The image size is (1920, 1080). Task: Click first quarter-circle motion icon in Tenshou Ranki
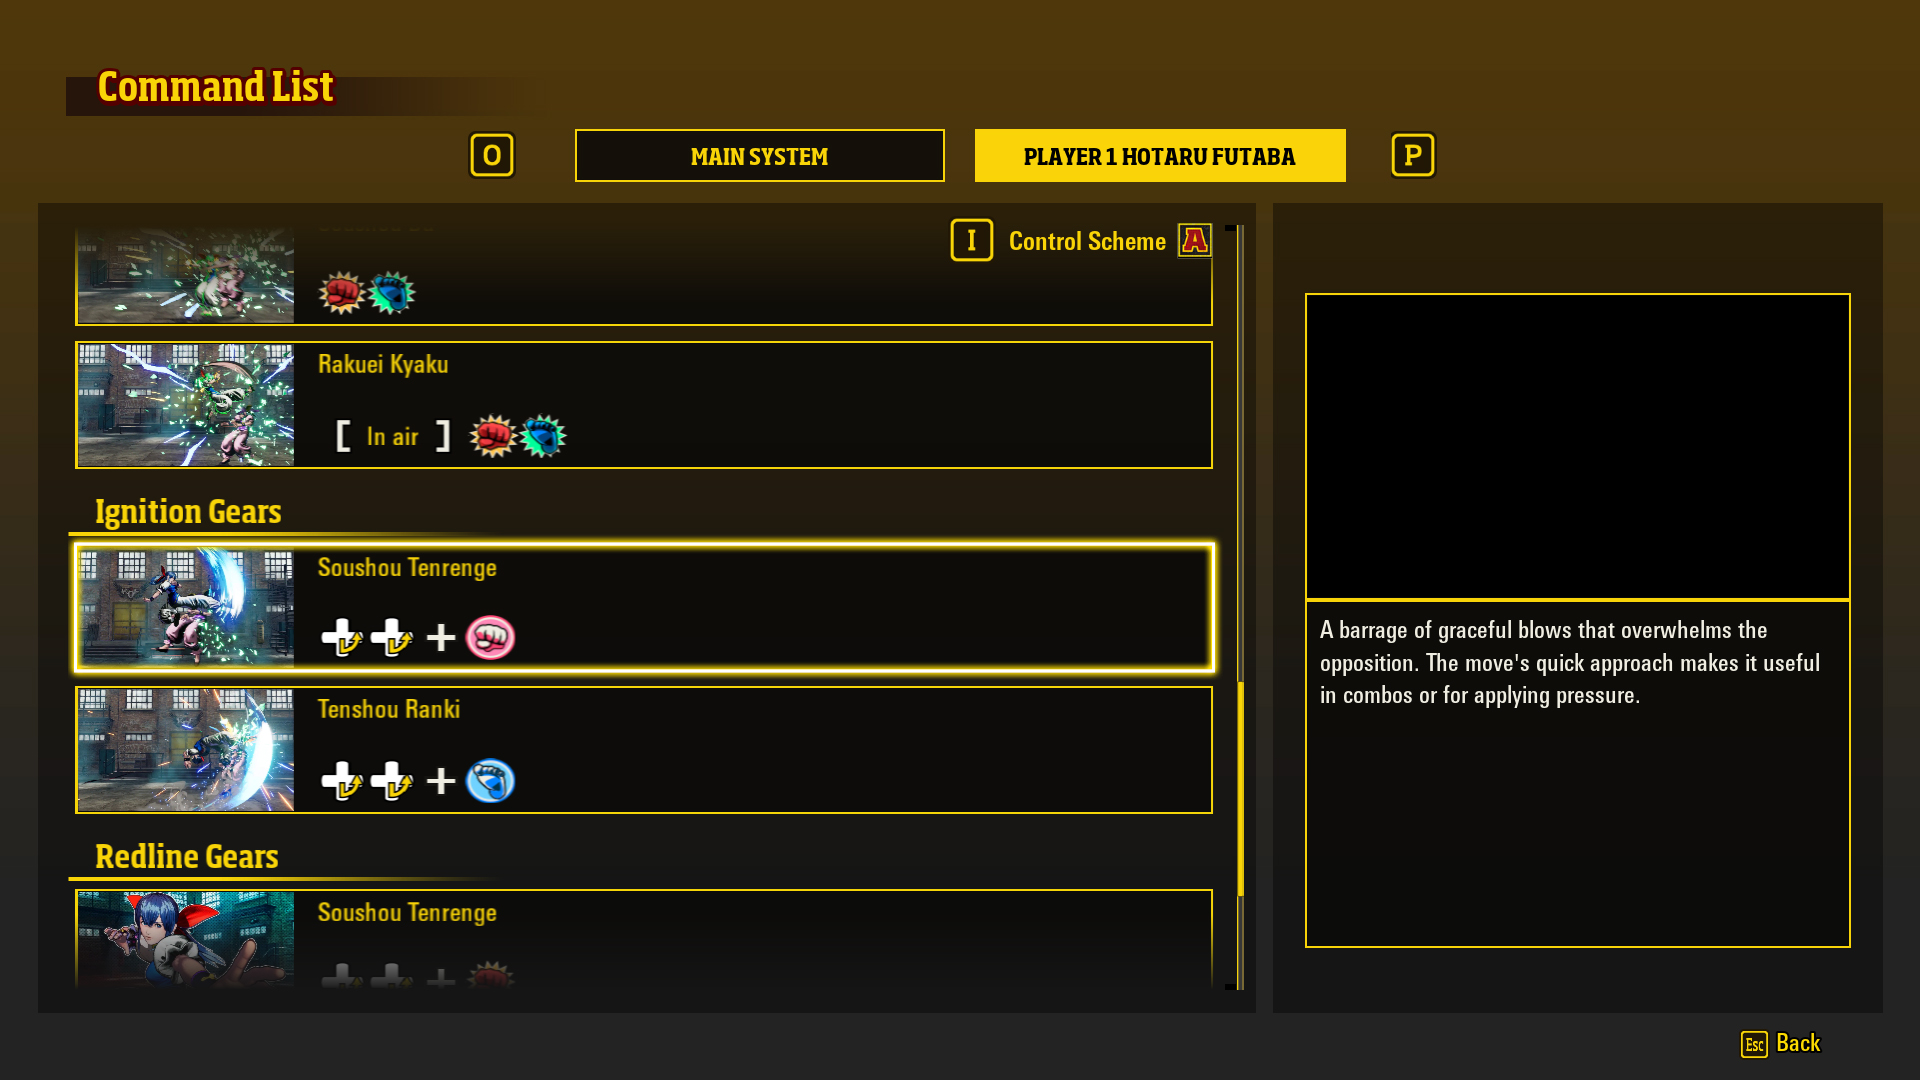(x=341, y=781)
